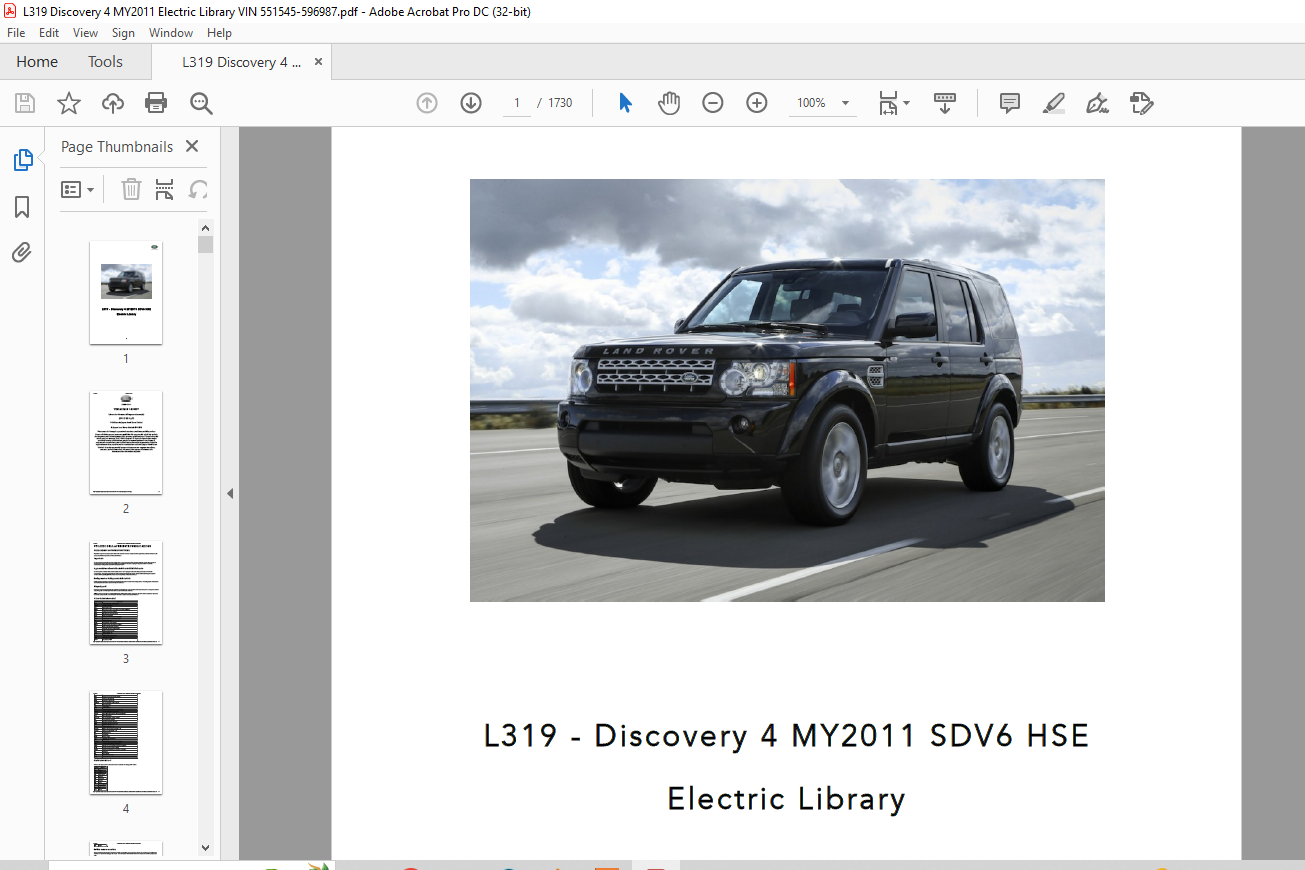Close the Page Thumbnails panel
The width and height of the screenshot is (1305, 870).
pos(192,146)
